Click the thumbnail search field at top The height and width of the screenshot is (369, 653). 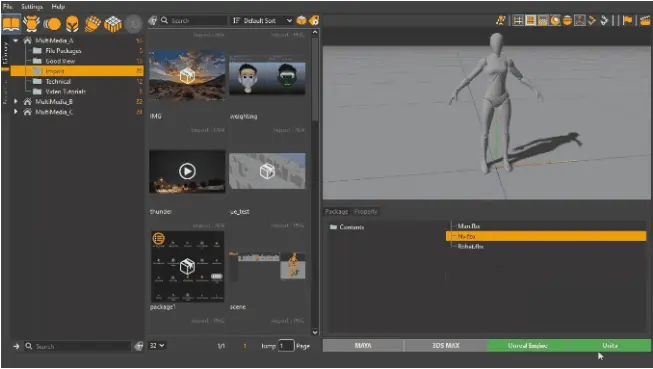(x=193, y=20)
